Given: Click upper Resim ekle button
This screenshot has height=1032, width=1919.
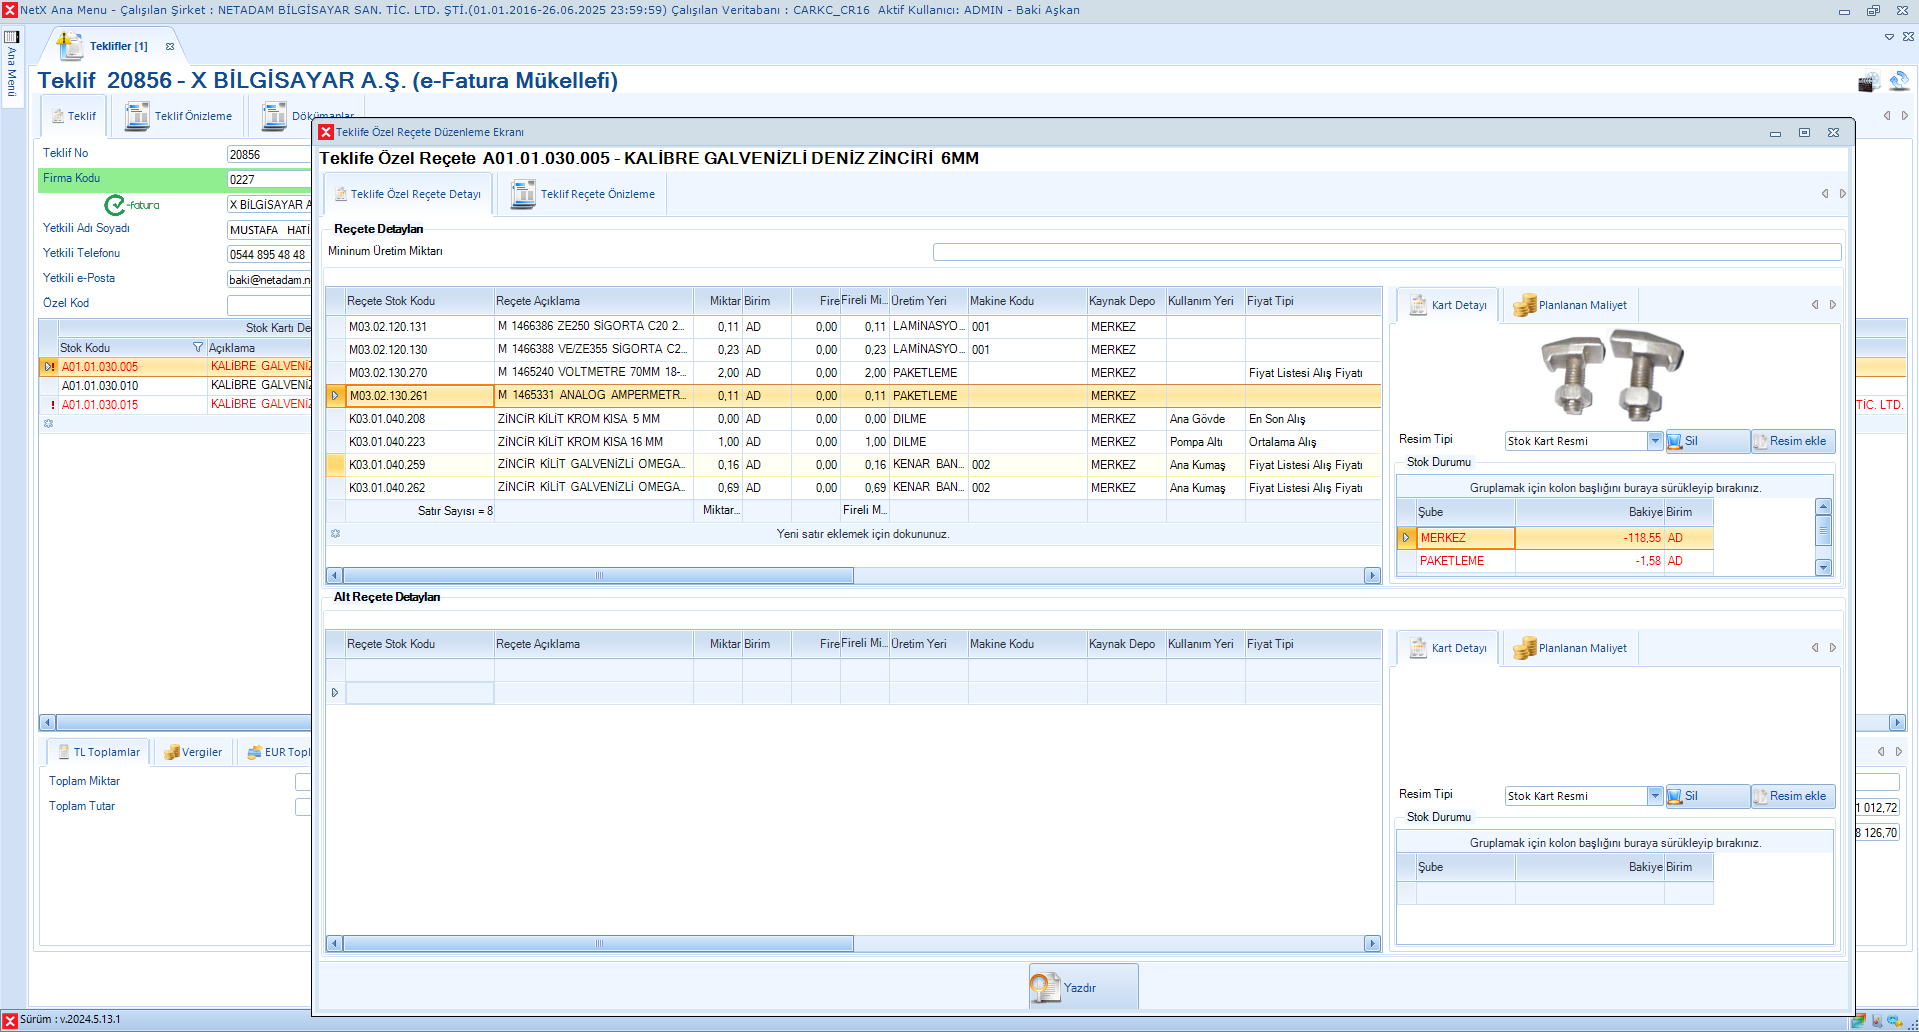Looking at the screenshot, I should pyautogui.click(x=1793, y=441).
